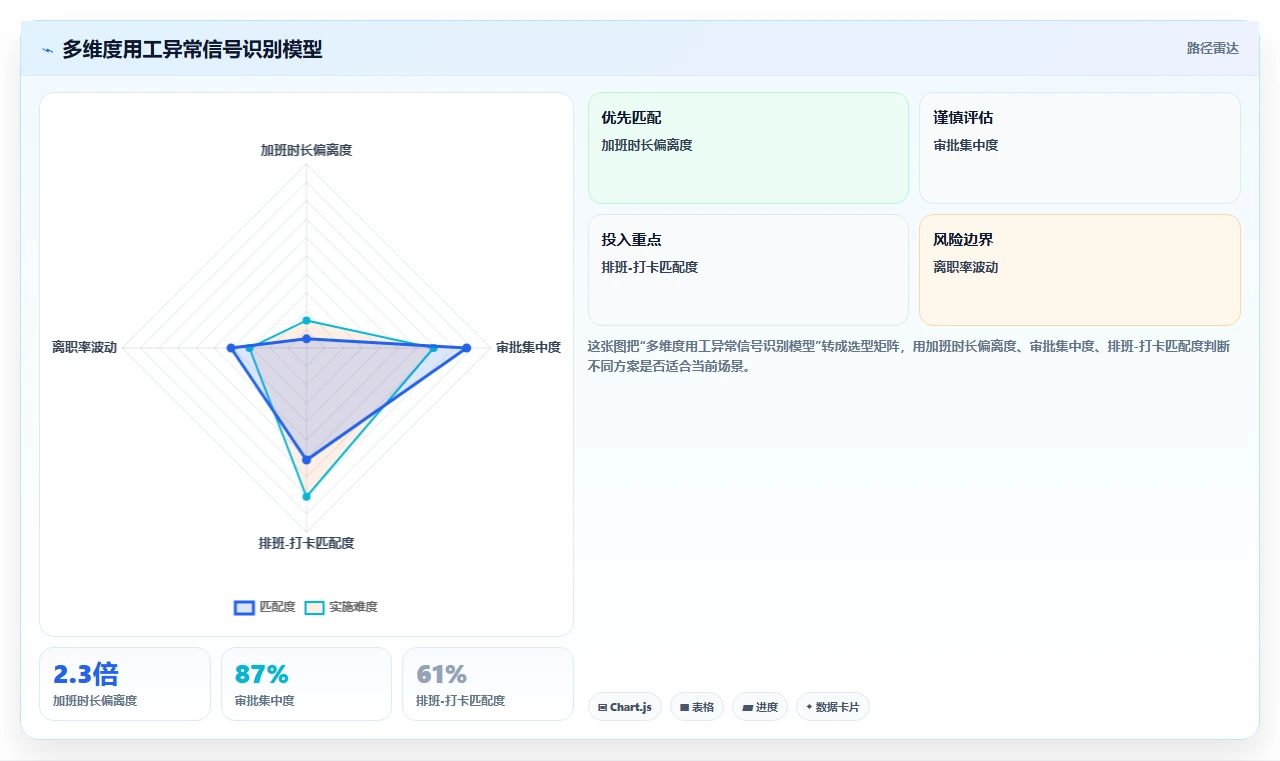Click 加班时长偏离度 label under 2.3倍
This screenshot has width=1280, height=761.
(95, 701)
